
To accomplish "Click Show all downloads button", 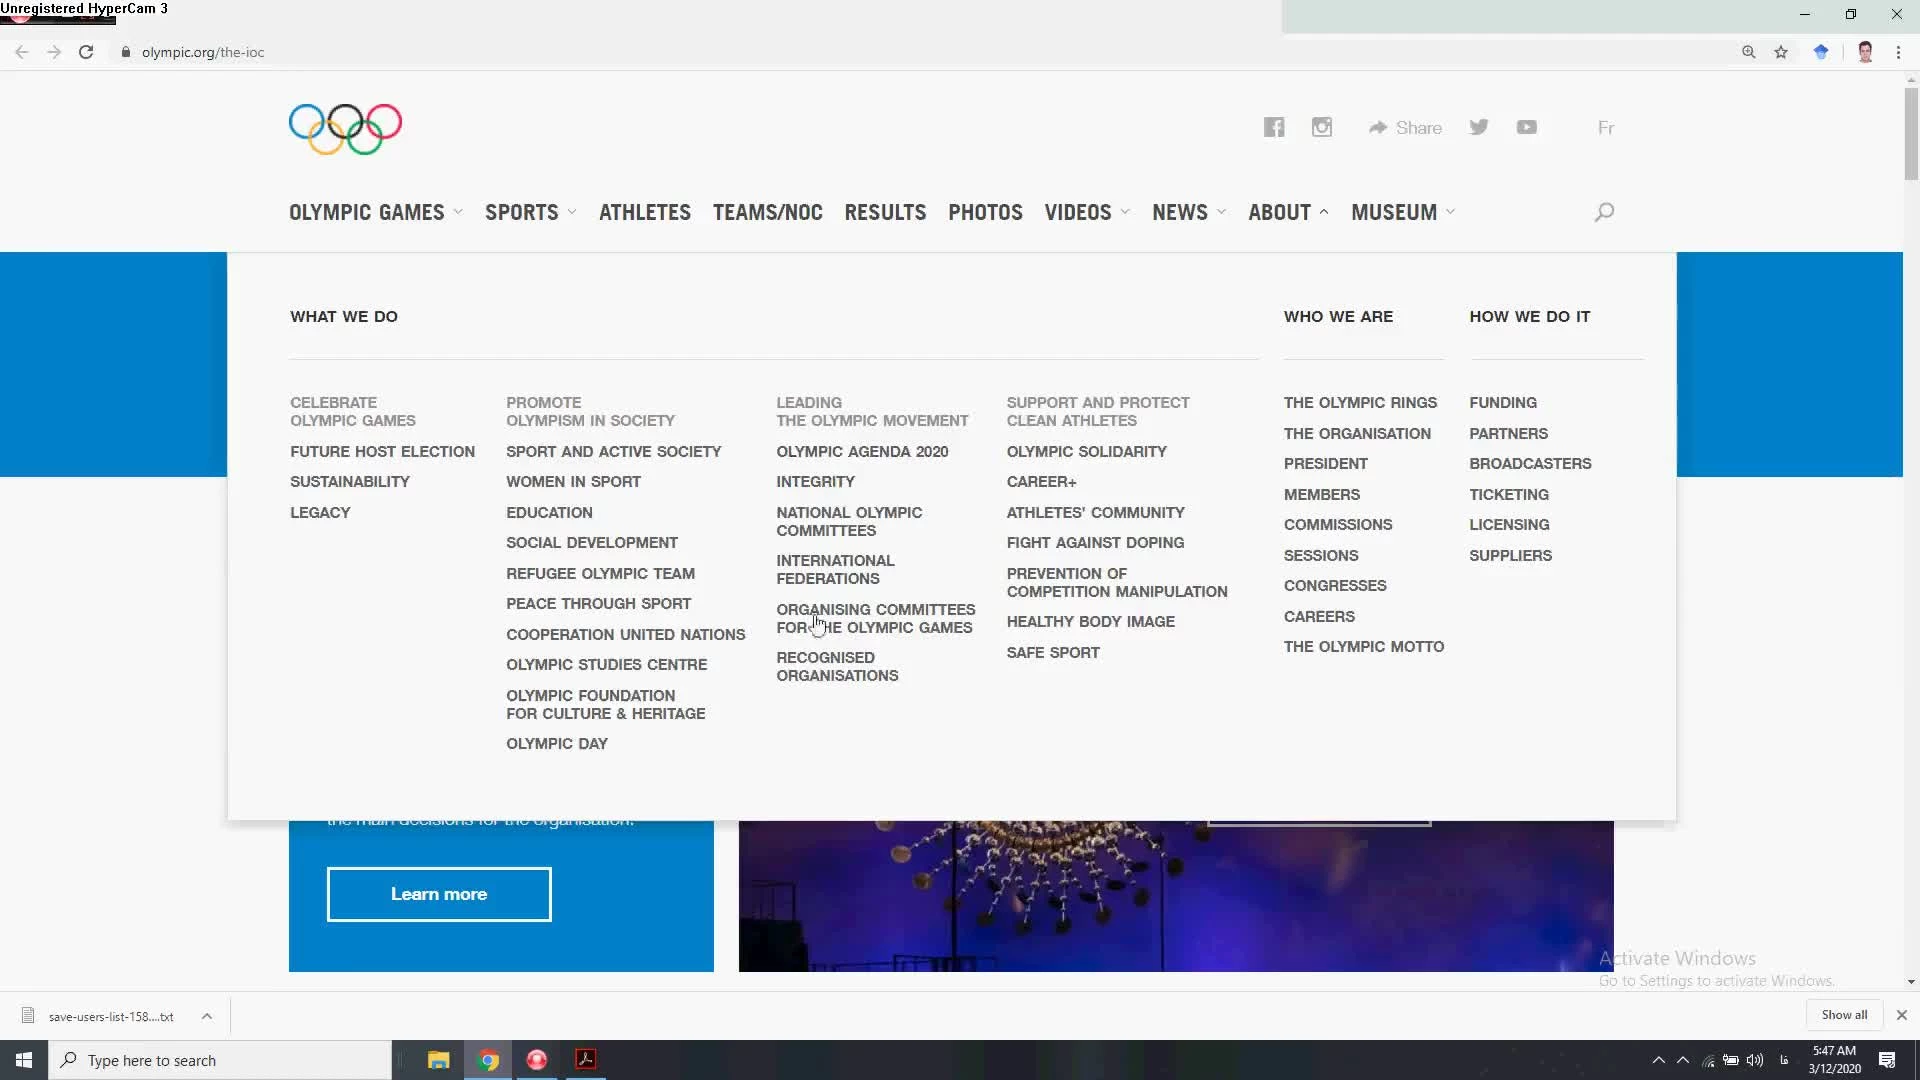I will click(1844, 1015).
